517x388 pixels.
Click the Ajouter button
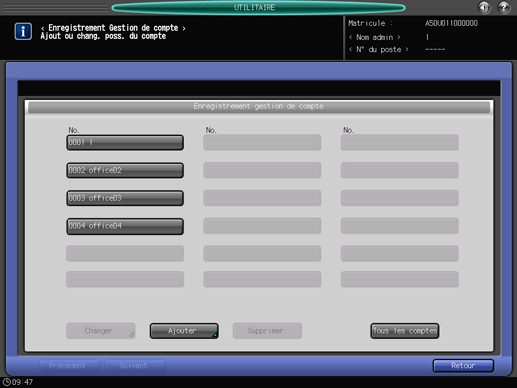184,331
